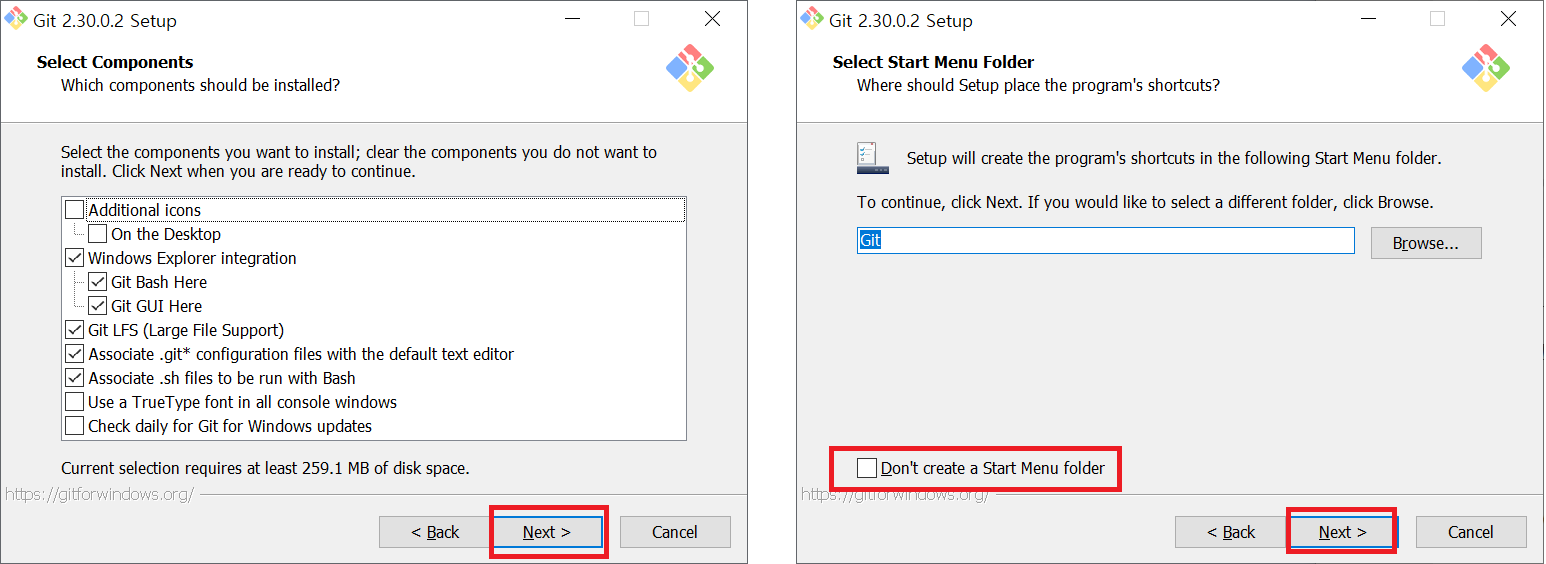
Task: Check the On the Desktop option
Action: (98, 234)
